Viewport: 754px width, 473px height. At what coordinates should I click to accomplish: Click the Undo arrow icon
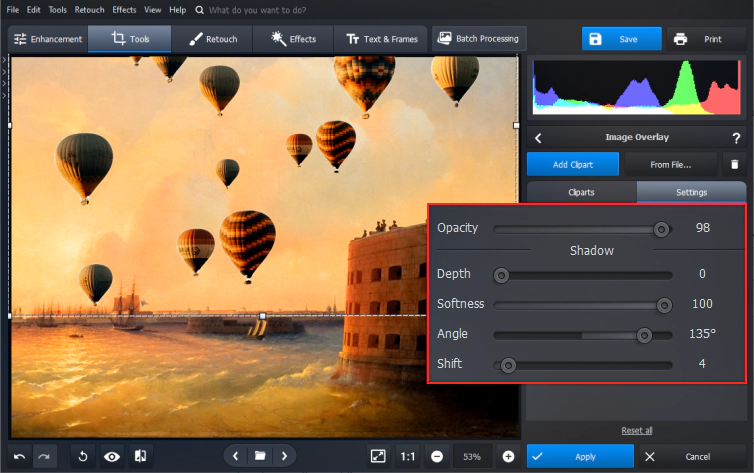(20, 456)
